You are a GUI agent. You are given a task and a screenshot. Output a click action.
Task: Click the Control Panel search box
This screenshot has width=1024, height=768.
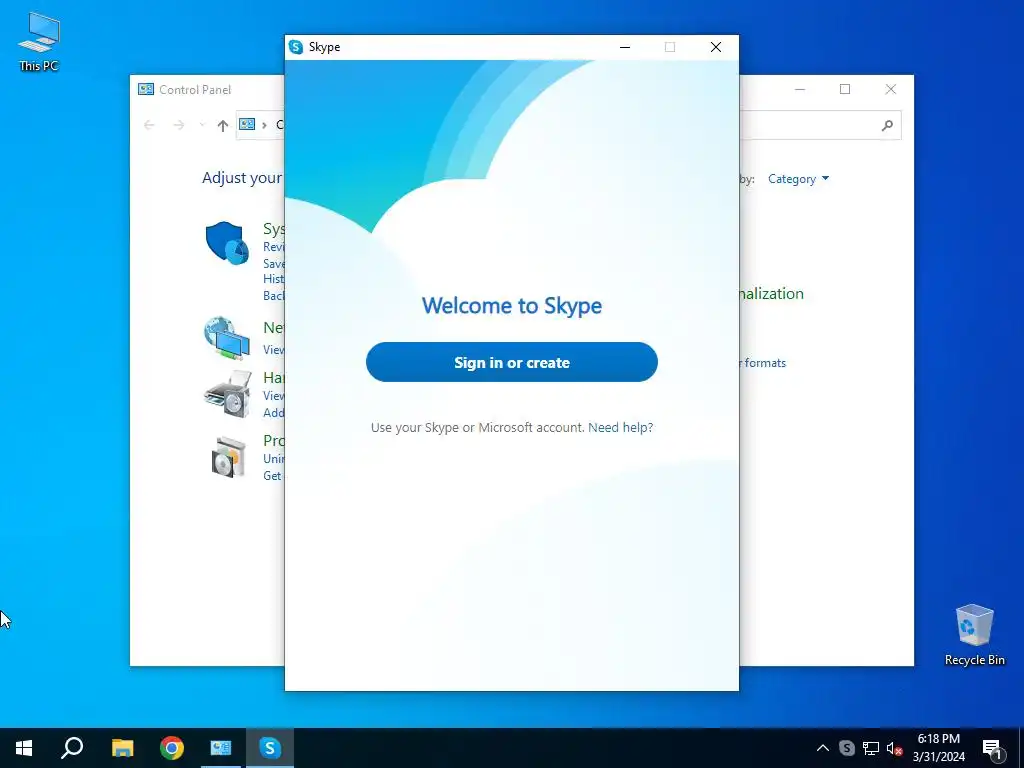pyautogui.click(x=820, y=125)
